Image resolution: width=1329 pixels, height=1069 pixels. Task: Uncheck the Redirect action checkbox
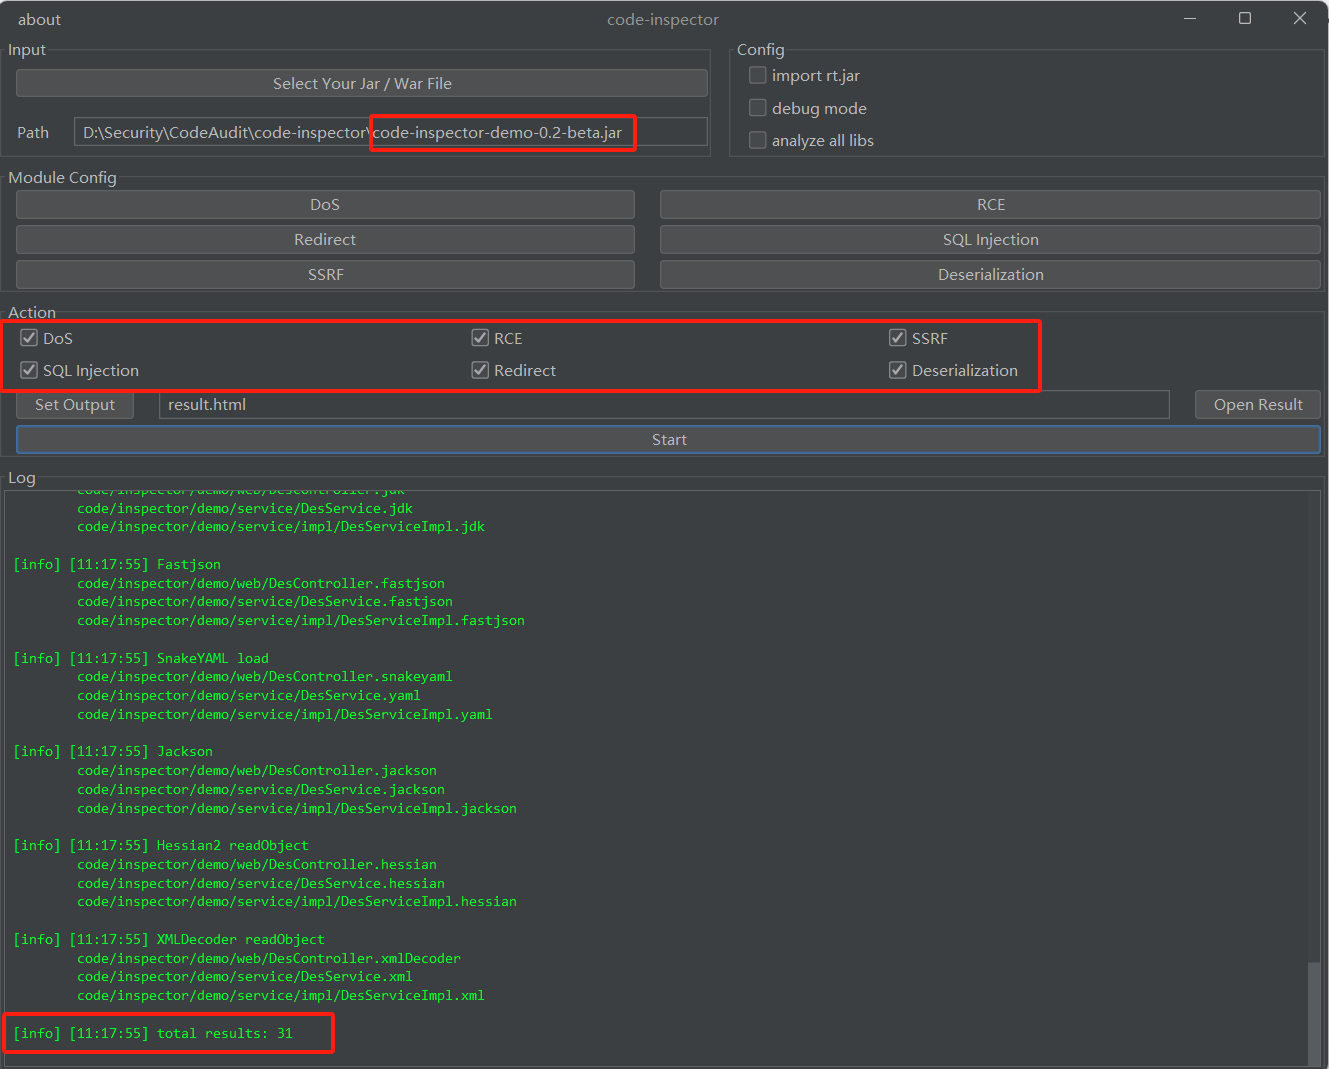(480, 370)
